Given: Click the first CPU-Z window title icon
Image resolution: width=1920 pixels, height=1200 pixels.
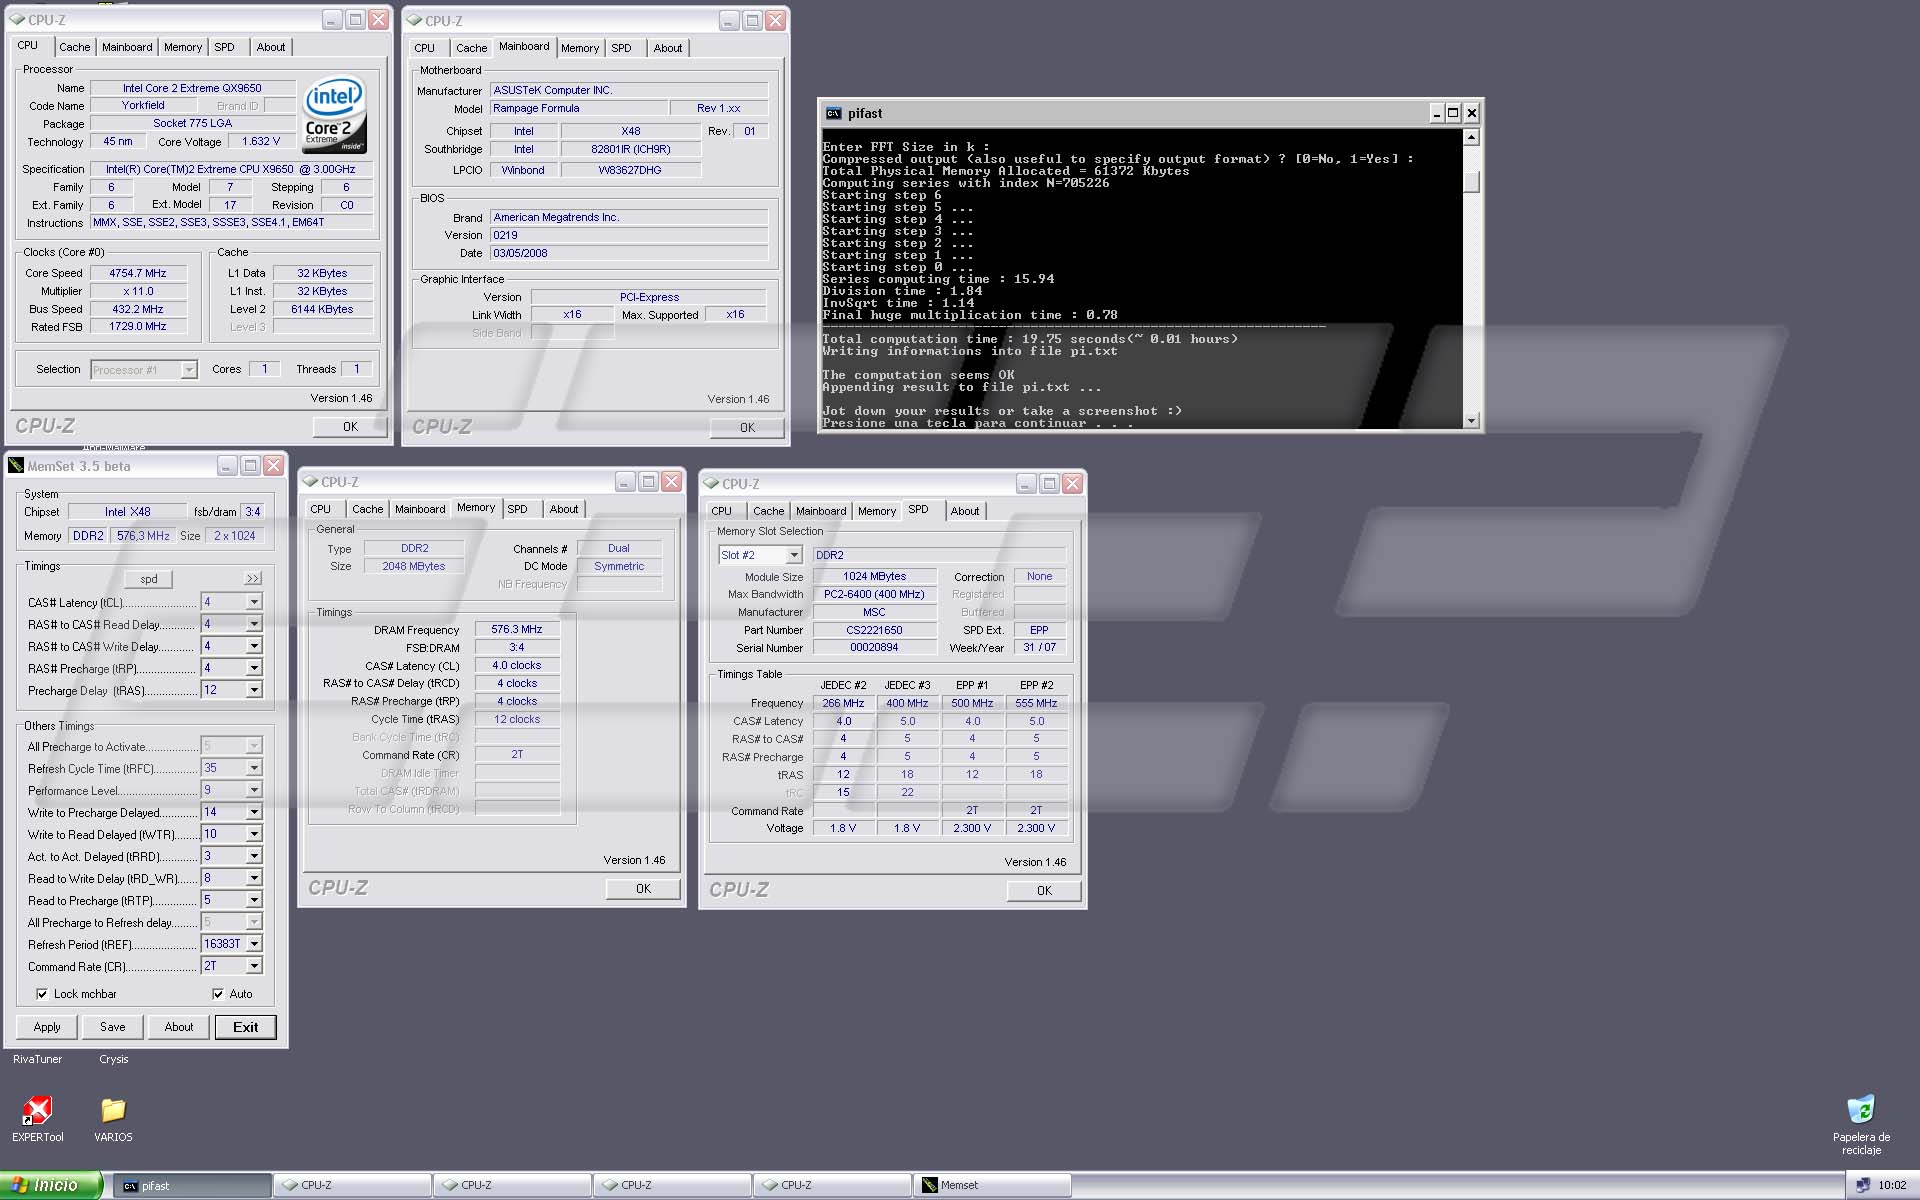Looking at the screenshot, I should (18, 19).
